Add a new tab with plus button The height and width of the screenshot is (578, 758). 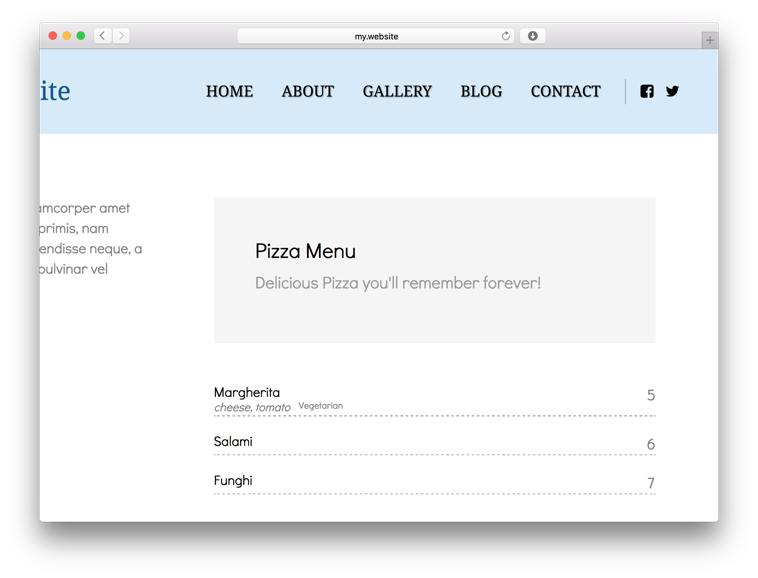[x=710, y=40]
